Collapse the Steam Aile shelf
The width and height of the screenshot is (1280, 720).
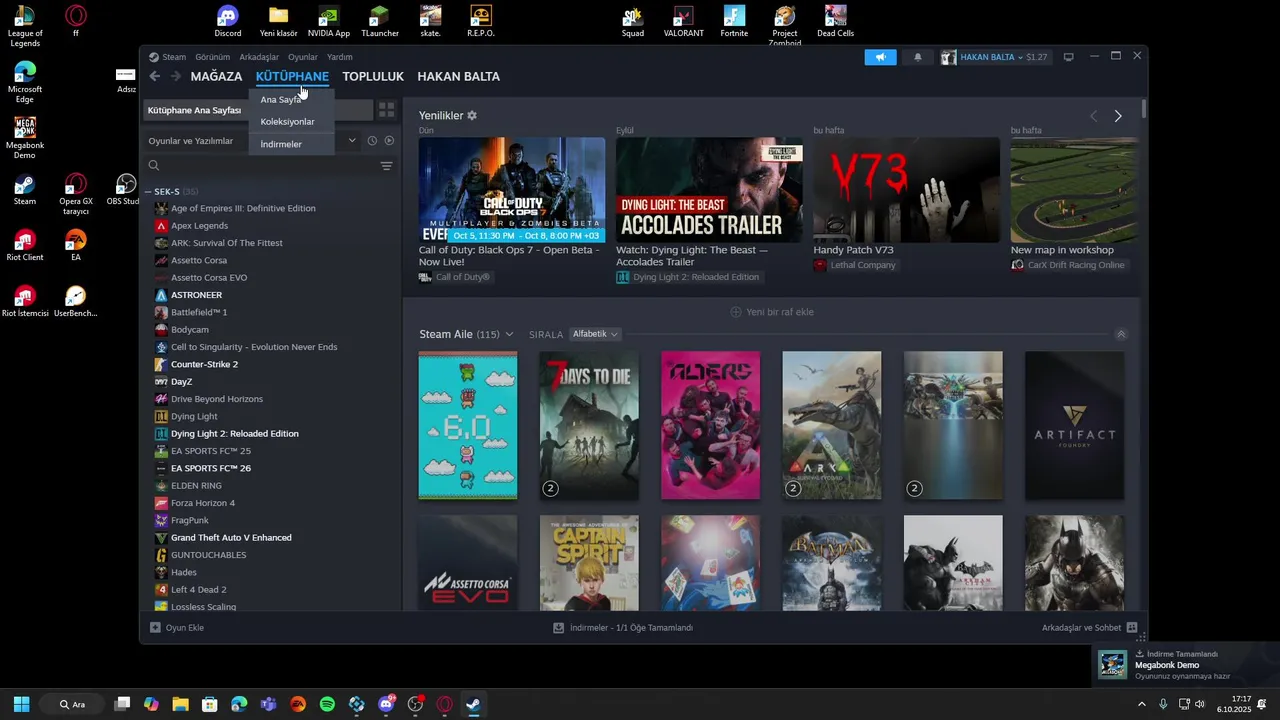[1121, 334]
